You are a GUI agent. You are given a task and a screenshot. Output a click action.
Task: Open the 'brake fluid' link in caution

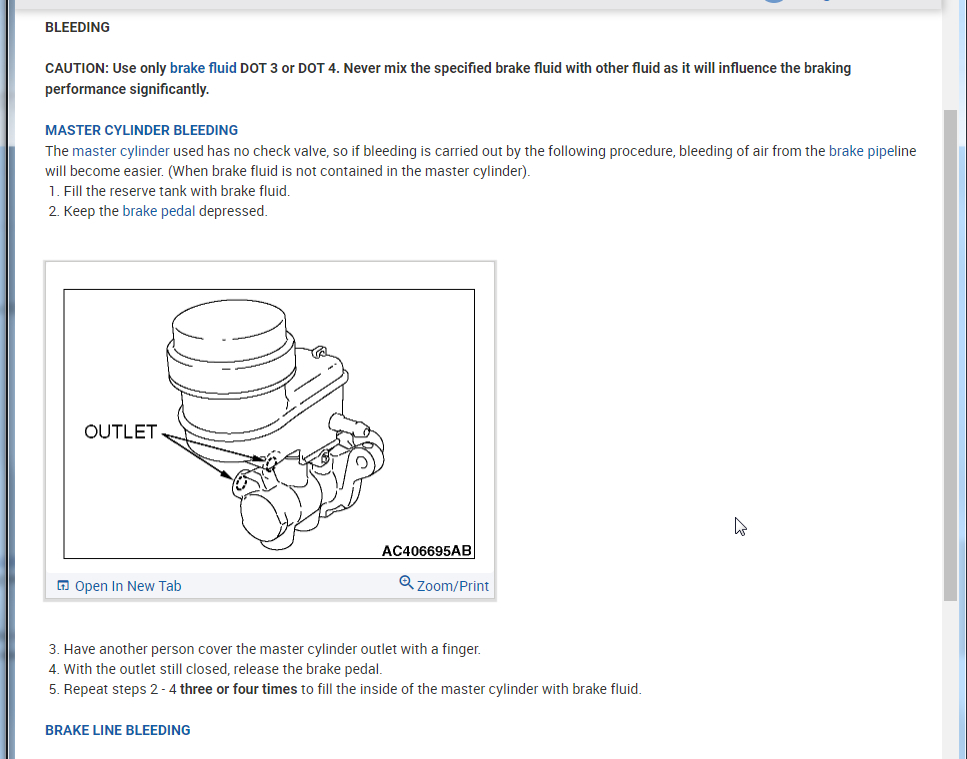point(203,68)
